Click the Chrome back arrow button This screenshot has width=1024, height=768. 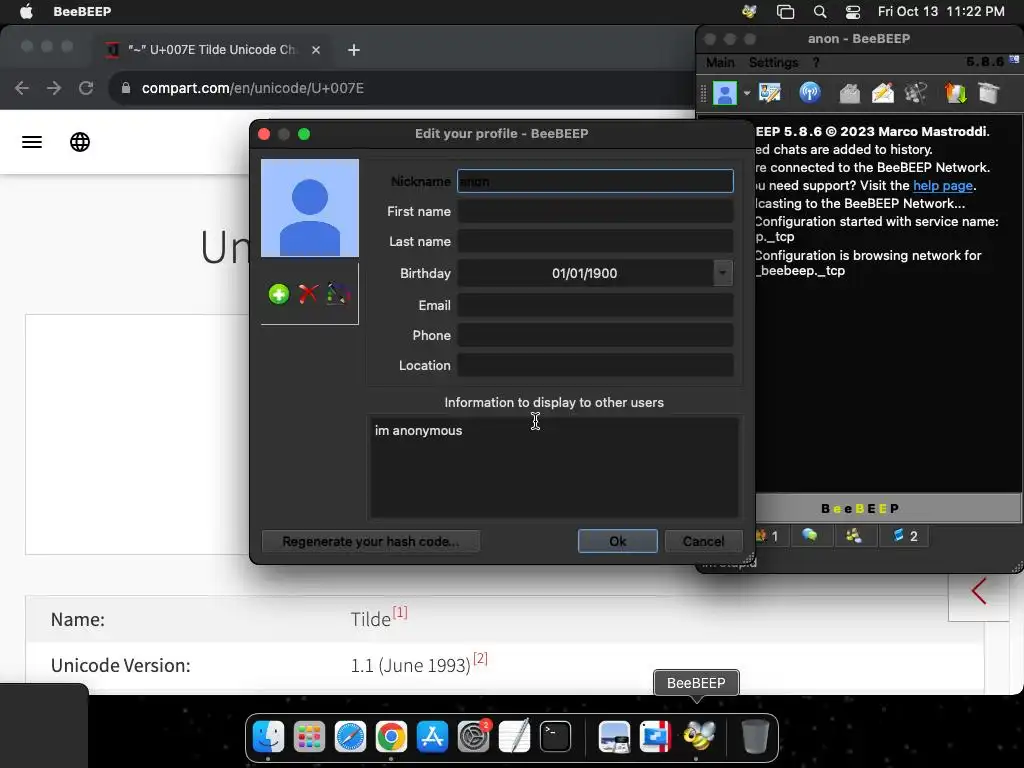tap(22, 88)
